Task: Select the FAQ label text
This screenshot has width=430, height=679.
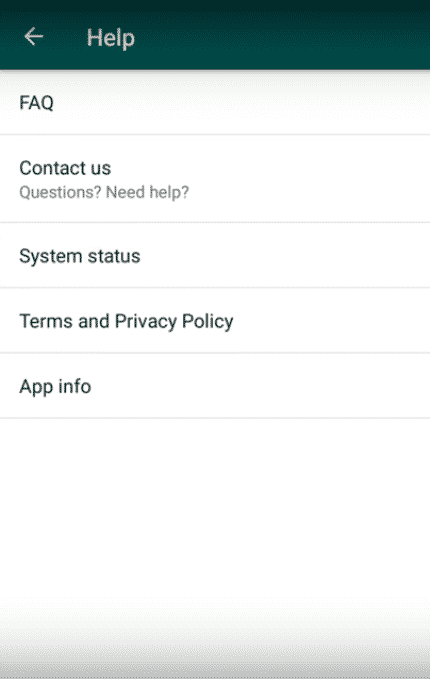Action: click(36, 103)
